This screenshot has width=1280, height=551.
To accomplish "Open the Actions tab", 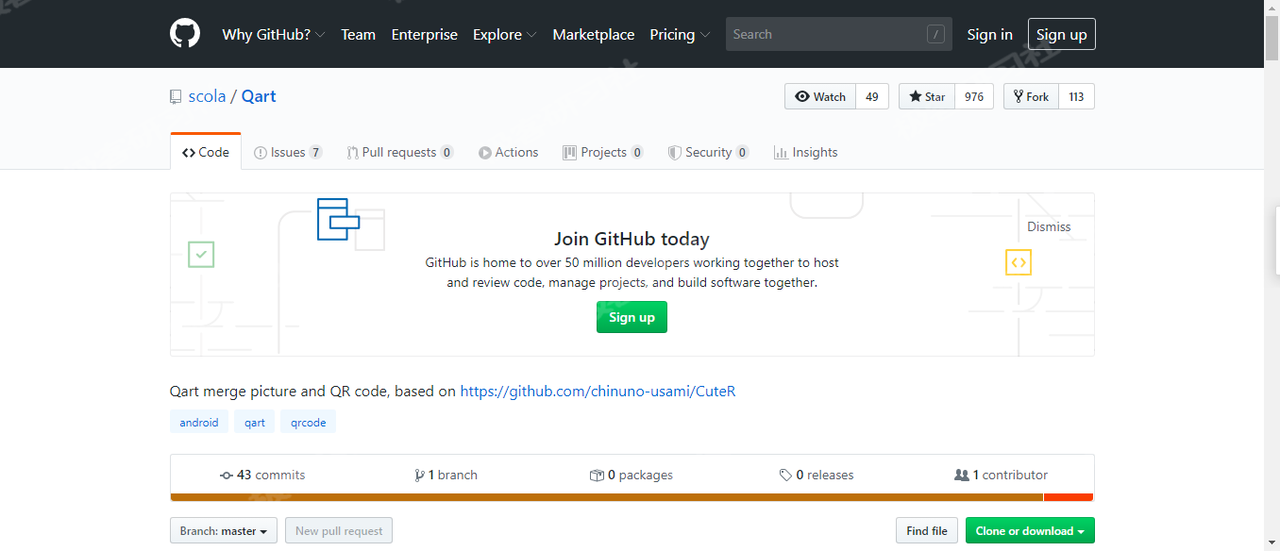I will 508,152.
